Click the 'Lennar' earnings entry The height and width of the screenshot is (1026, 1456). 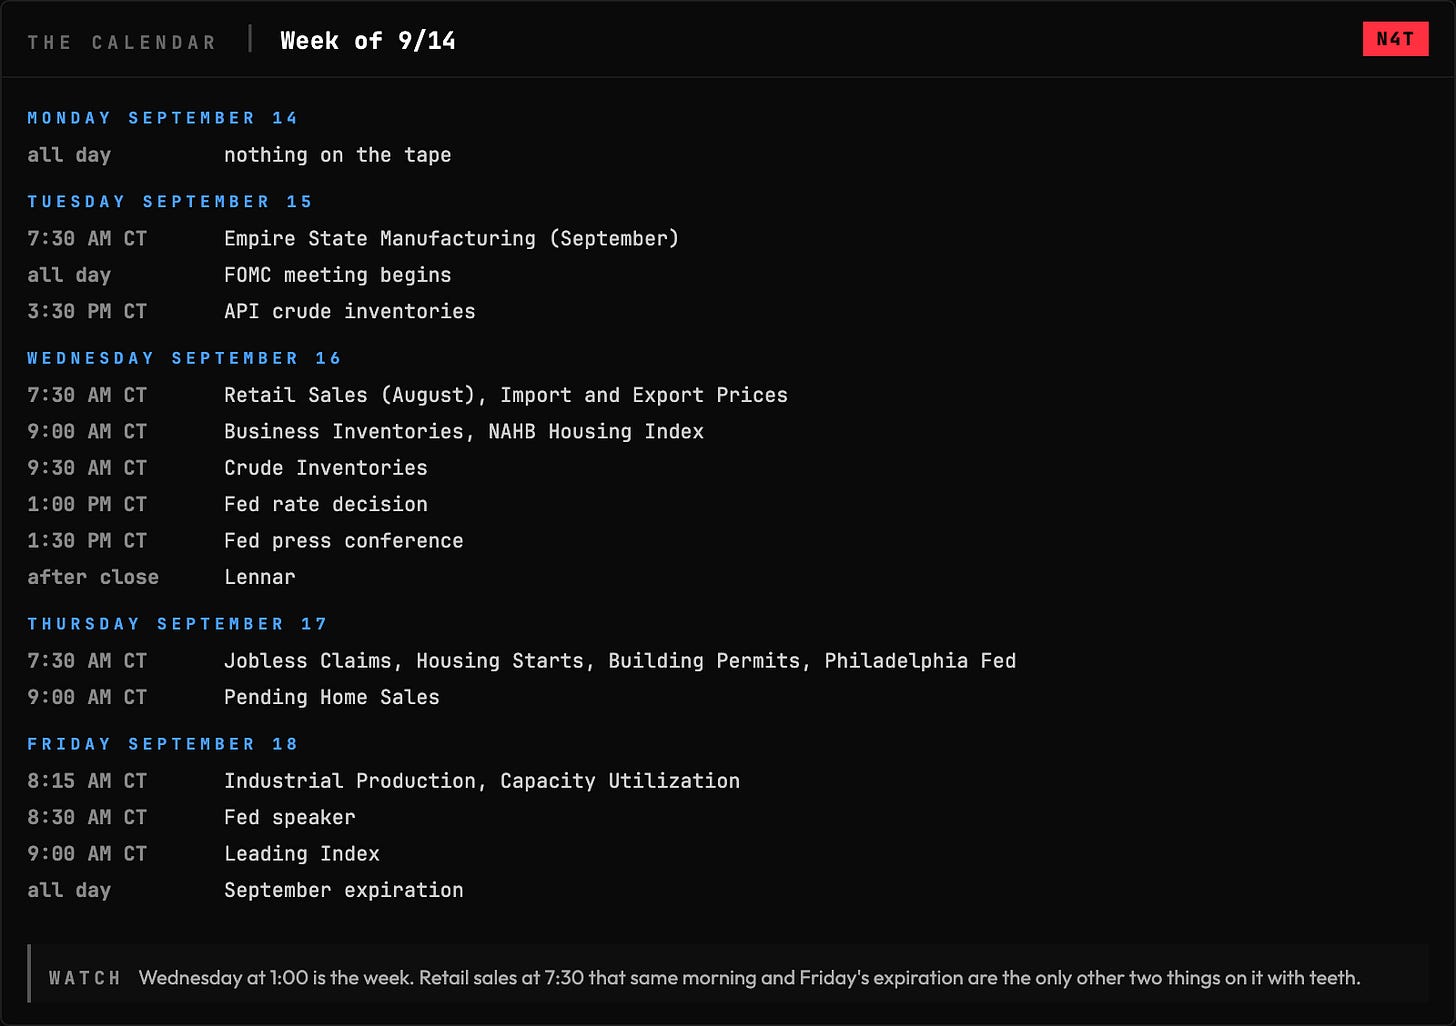(x=259, y=577)
